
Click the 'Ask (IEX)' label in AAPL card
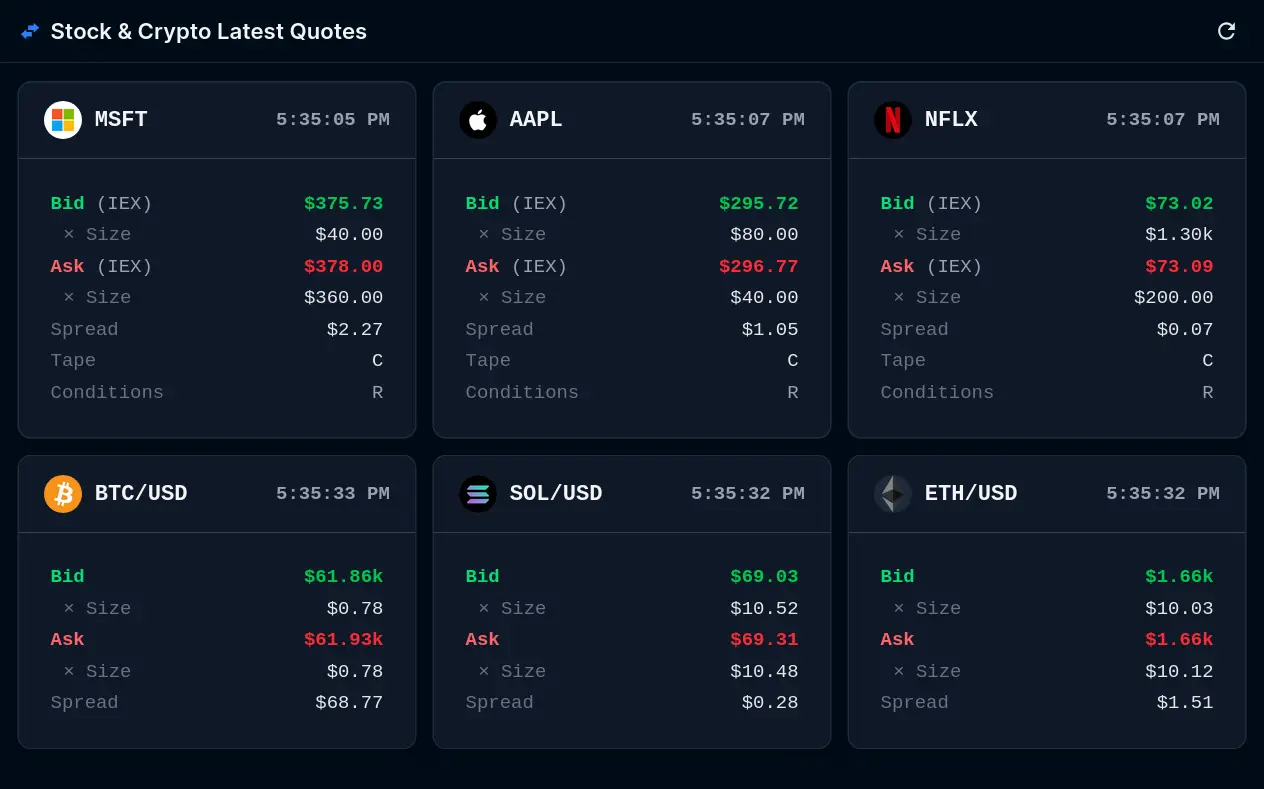click(517, 267)
